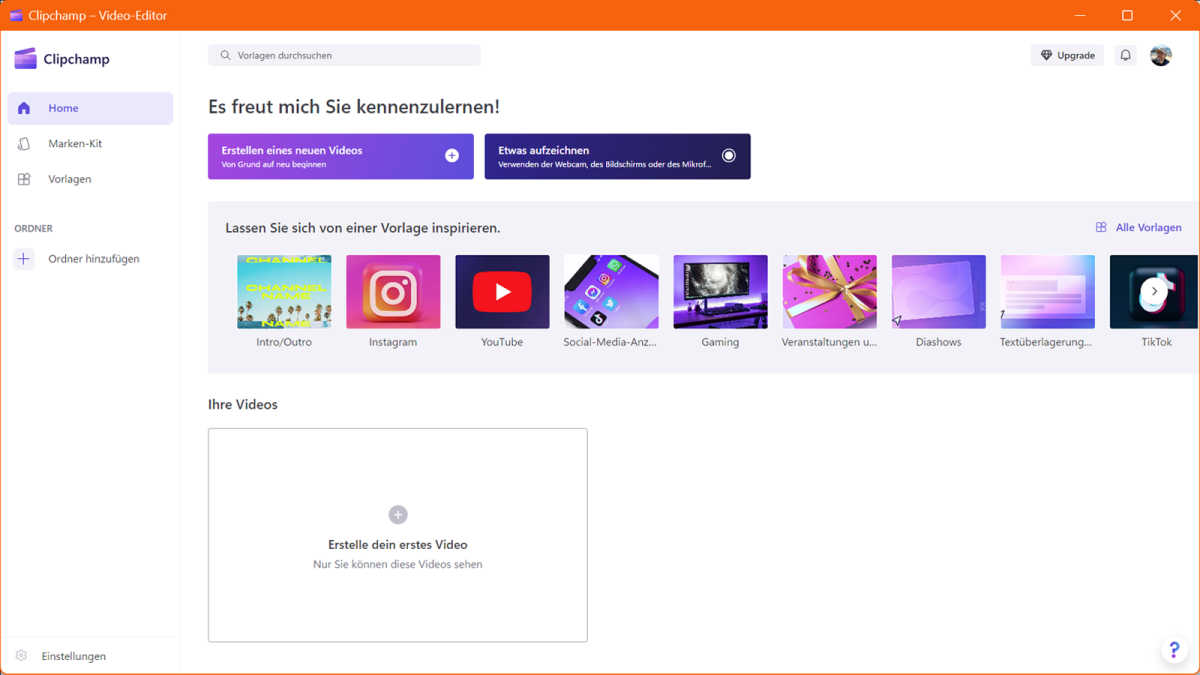The image size is (1200, 675).
Task: Click the search magnifier icon
Action: click(225, 55)
